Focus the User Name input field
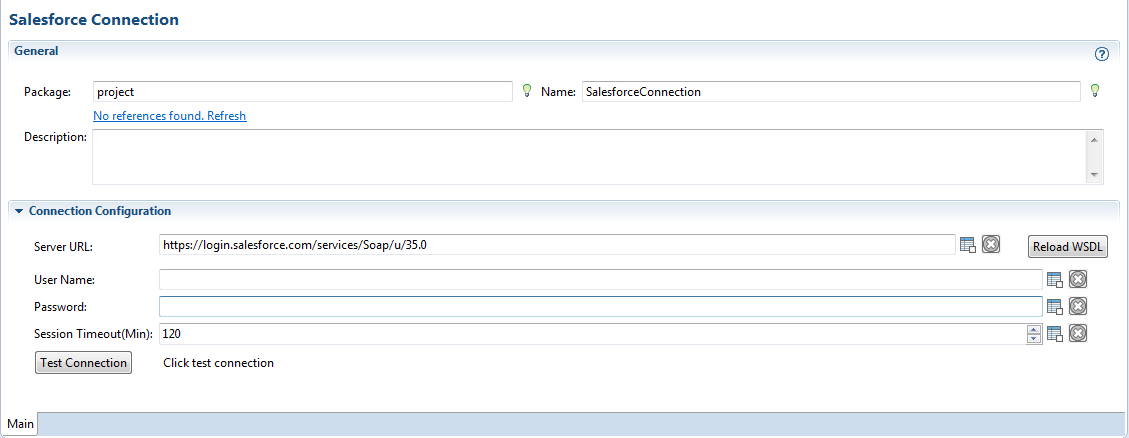 601,280
